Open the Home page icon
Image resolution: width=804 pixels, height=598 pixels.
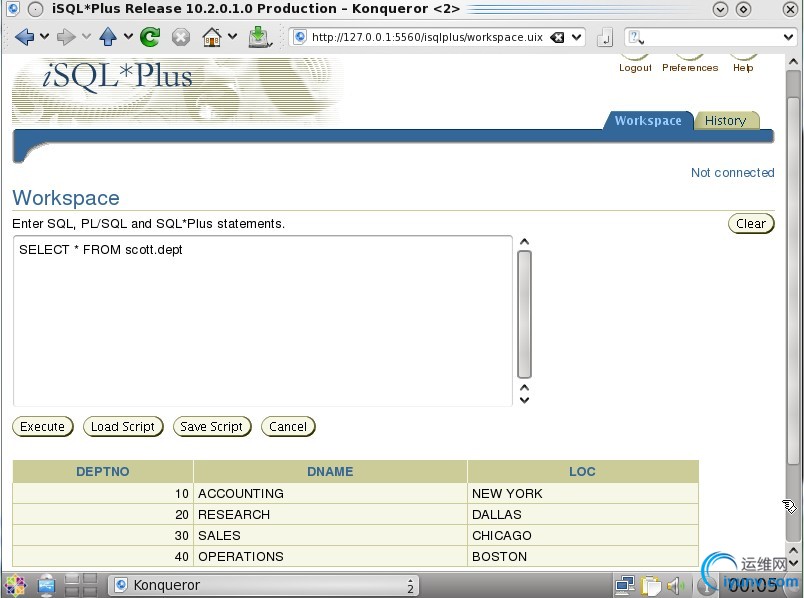tap(212, 37)
